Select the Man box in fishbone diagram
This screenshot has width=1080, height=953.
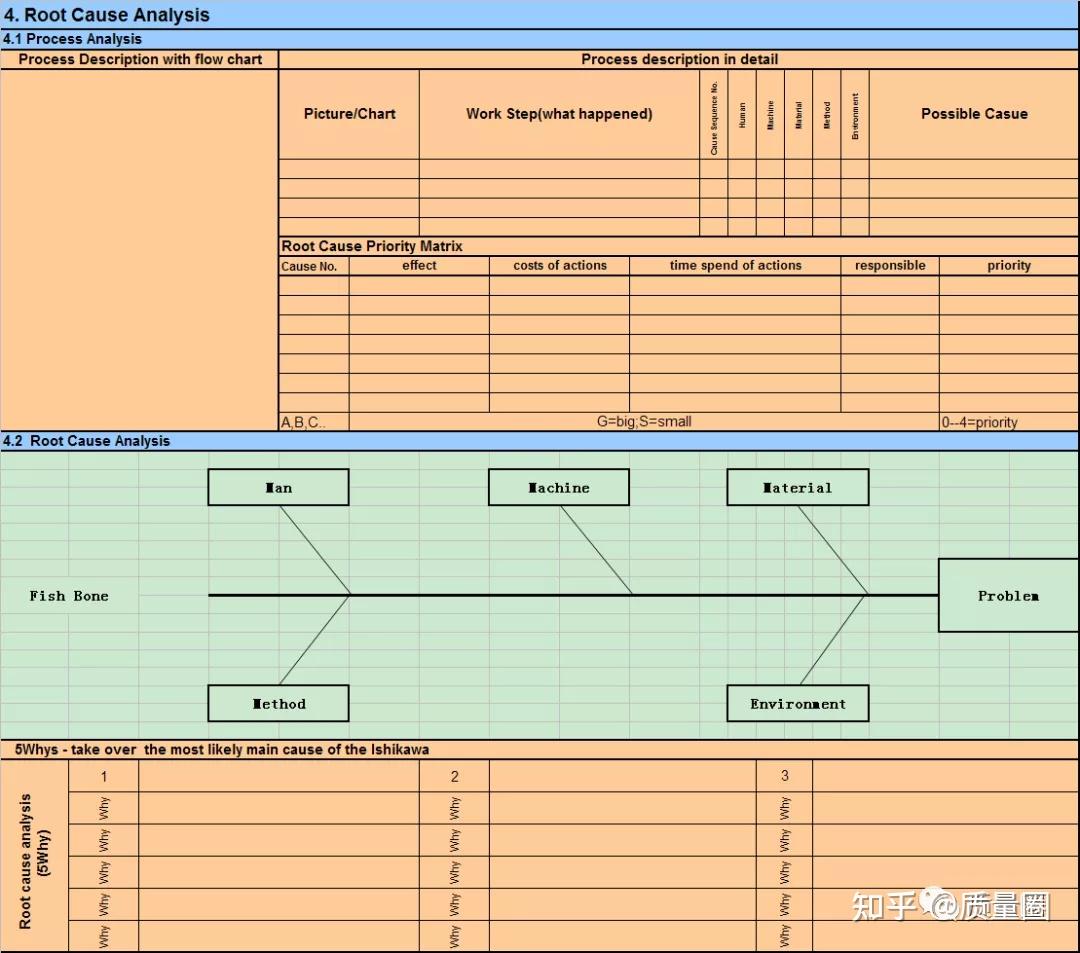(x=278, y=488)
